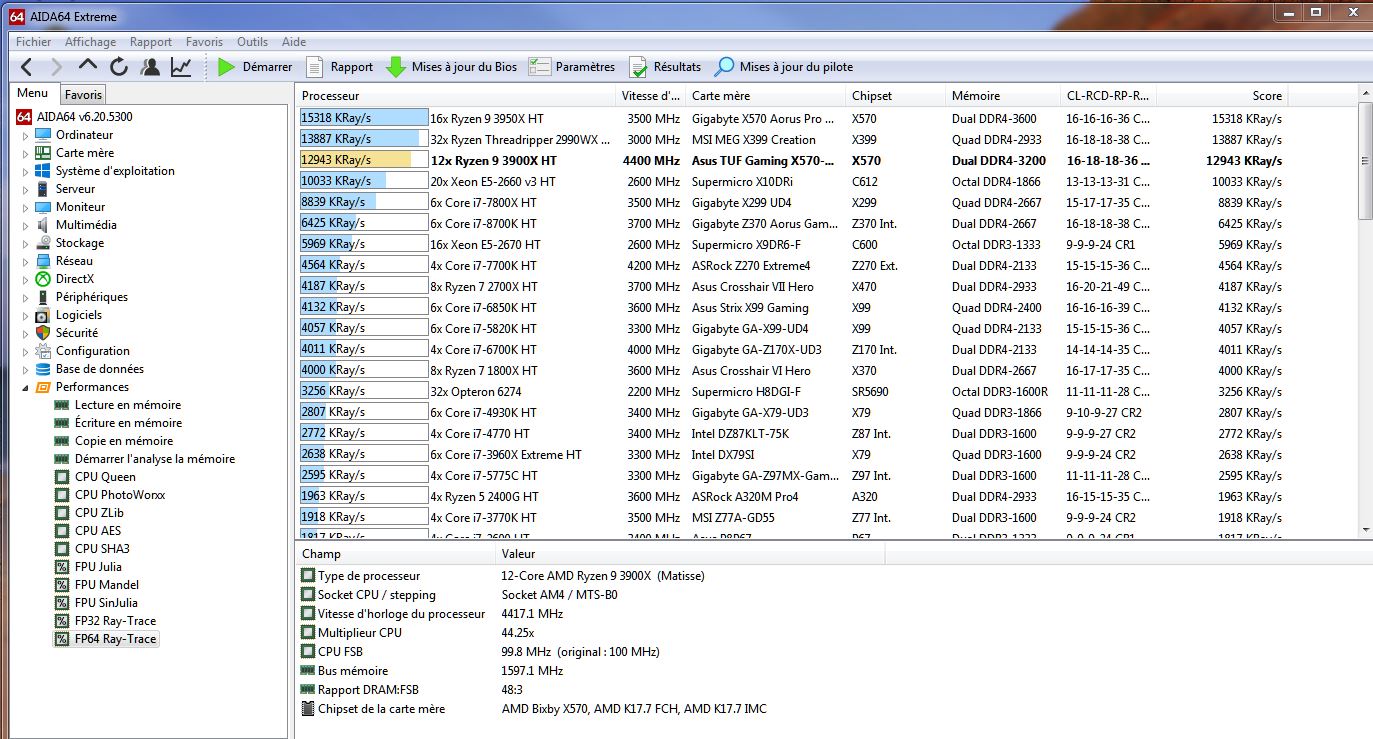
Task: Expand the Serveur tree node
Action: coord(26,189)
